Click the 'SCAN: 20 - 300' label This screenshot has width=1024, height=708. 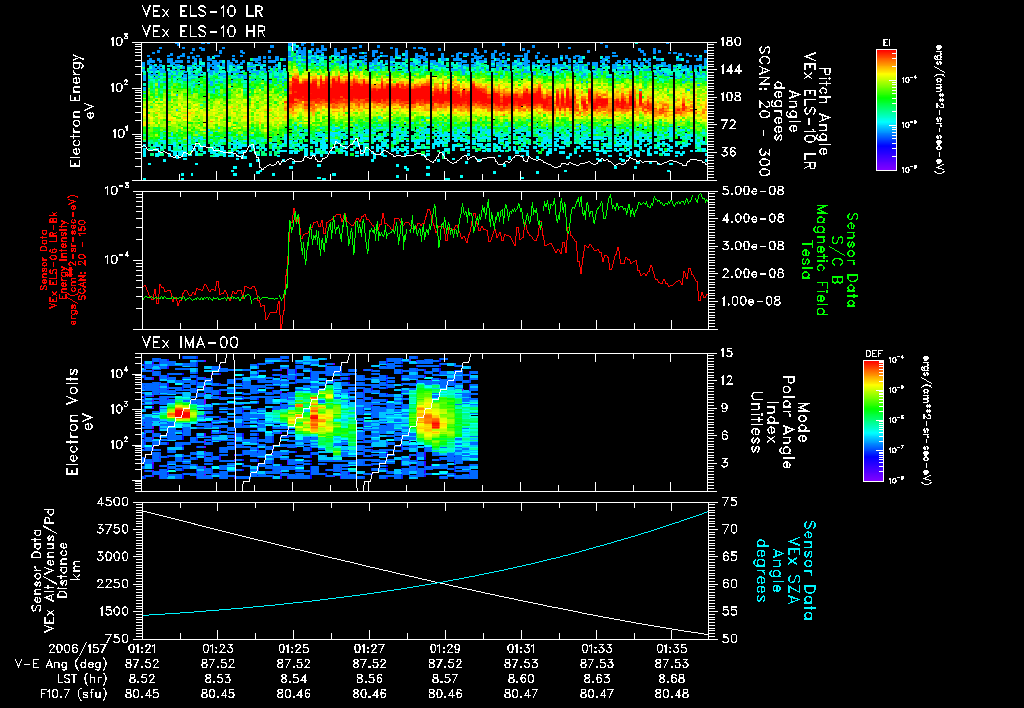[x=764, y=111]
